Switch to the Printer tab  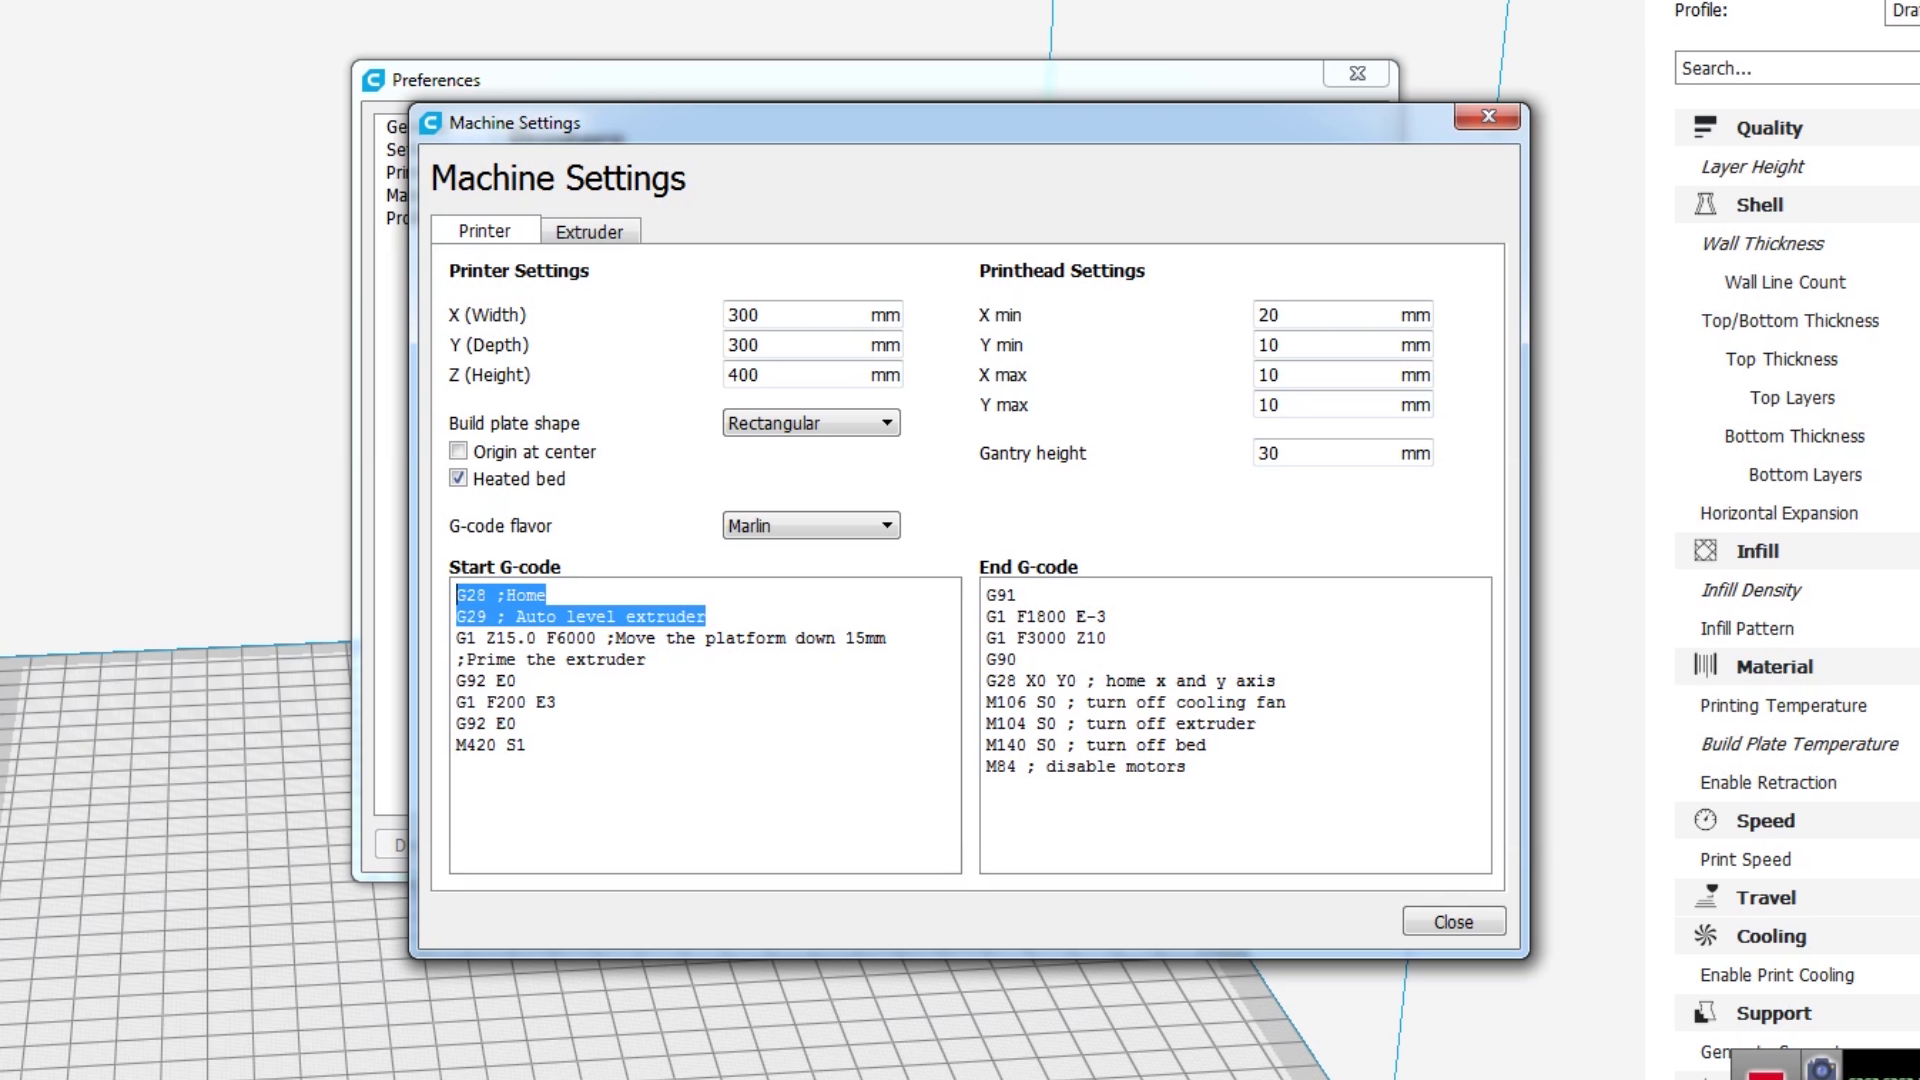click(485, 230)
